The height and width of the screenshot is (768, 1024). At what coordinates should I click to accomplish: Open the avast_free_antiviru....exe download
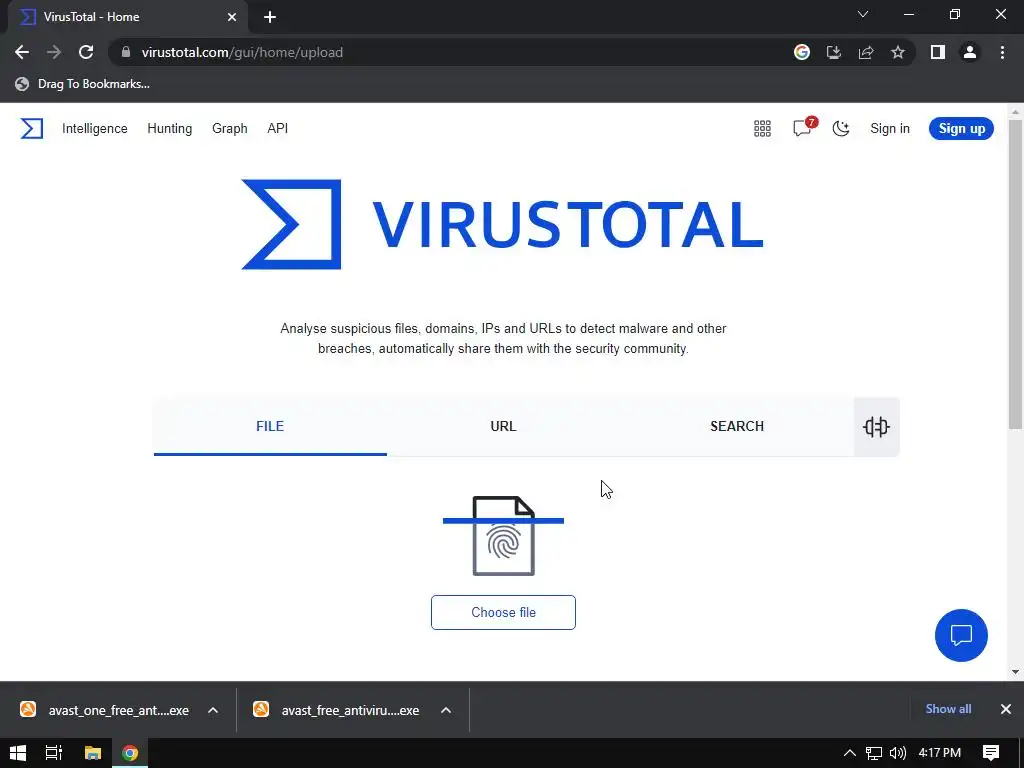(x=337, y=710)
